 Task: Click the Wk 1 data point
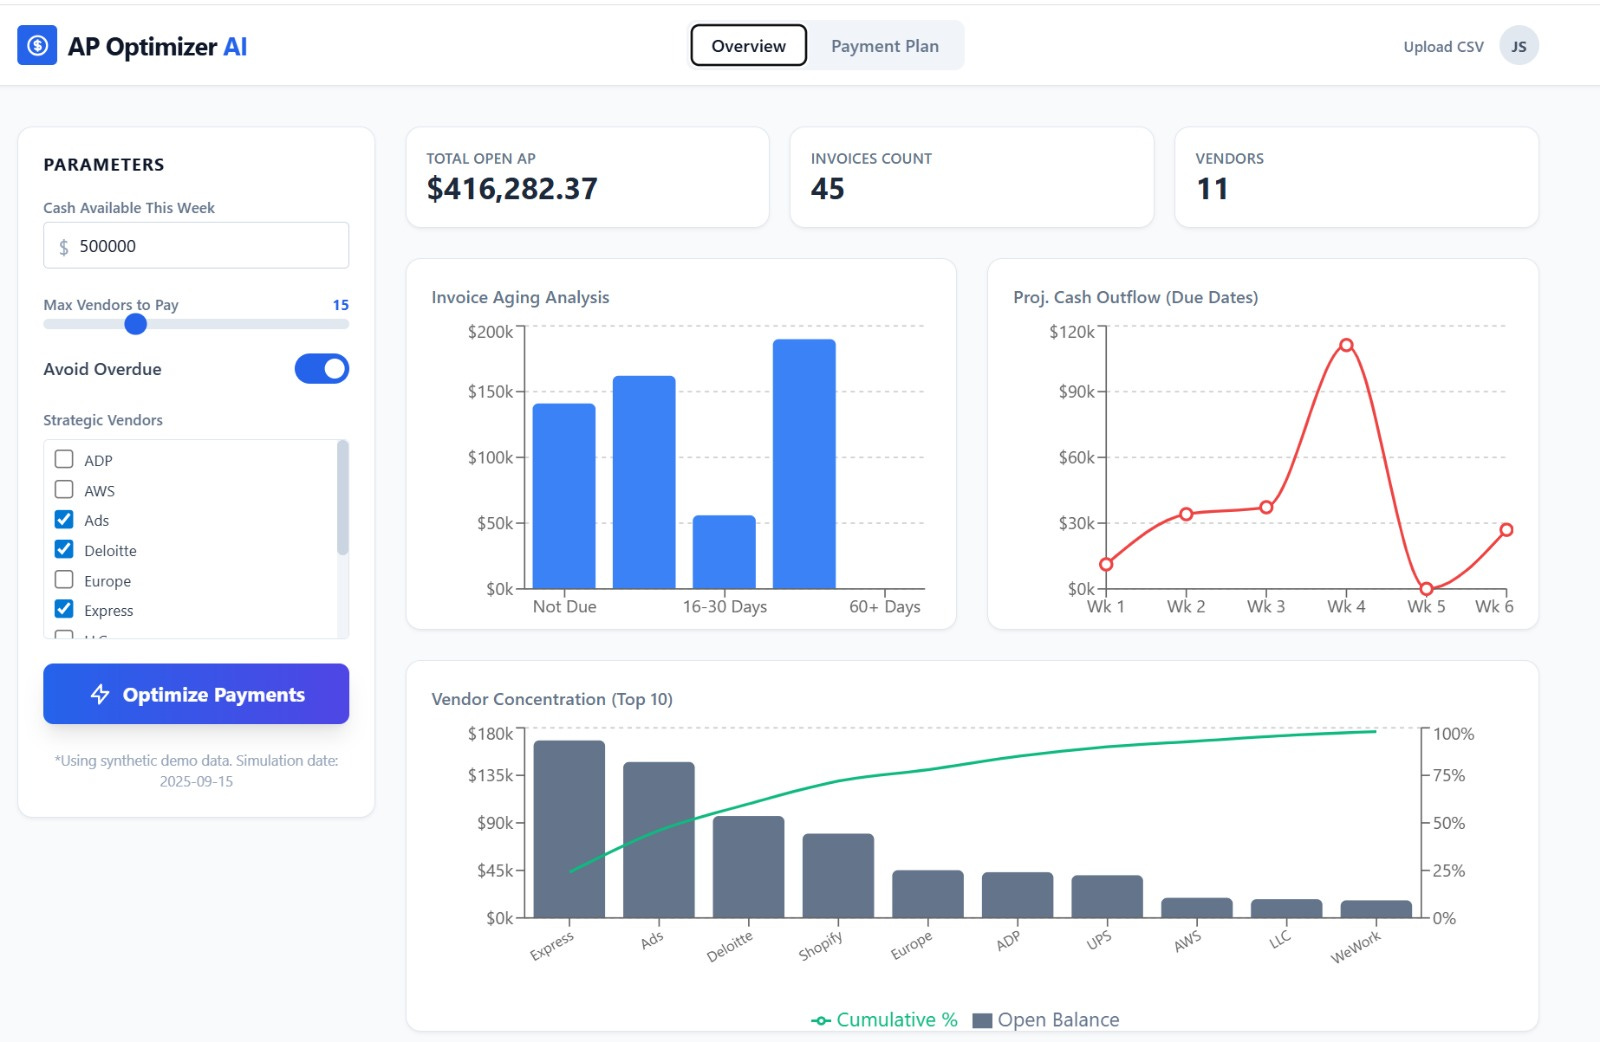(x=1106, y=564)
